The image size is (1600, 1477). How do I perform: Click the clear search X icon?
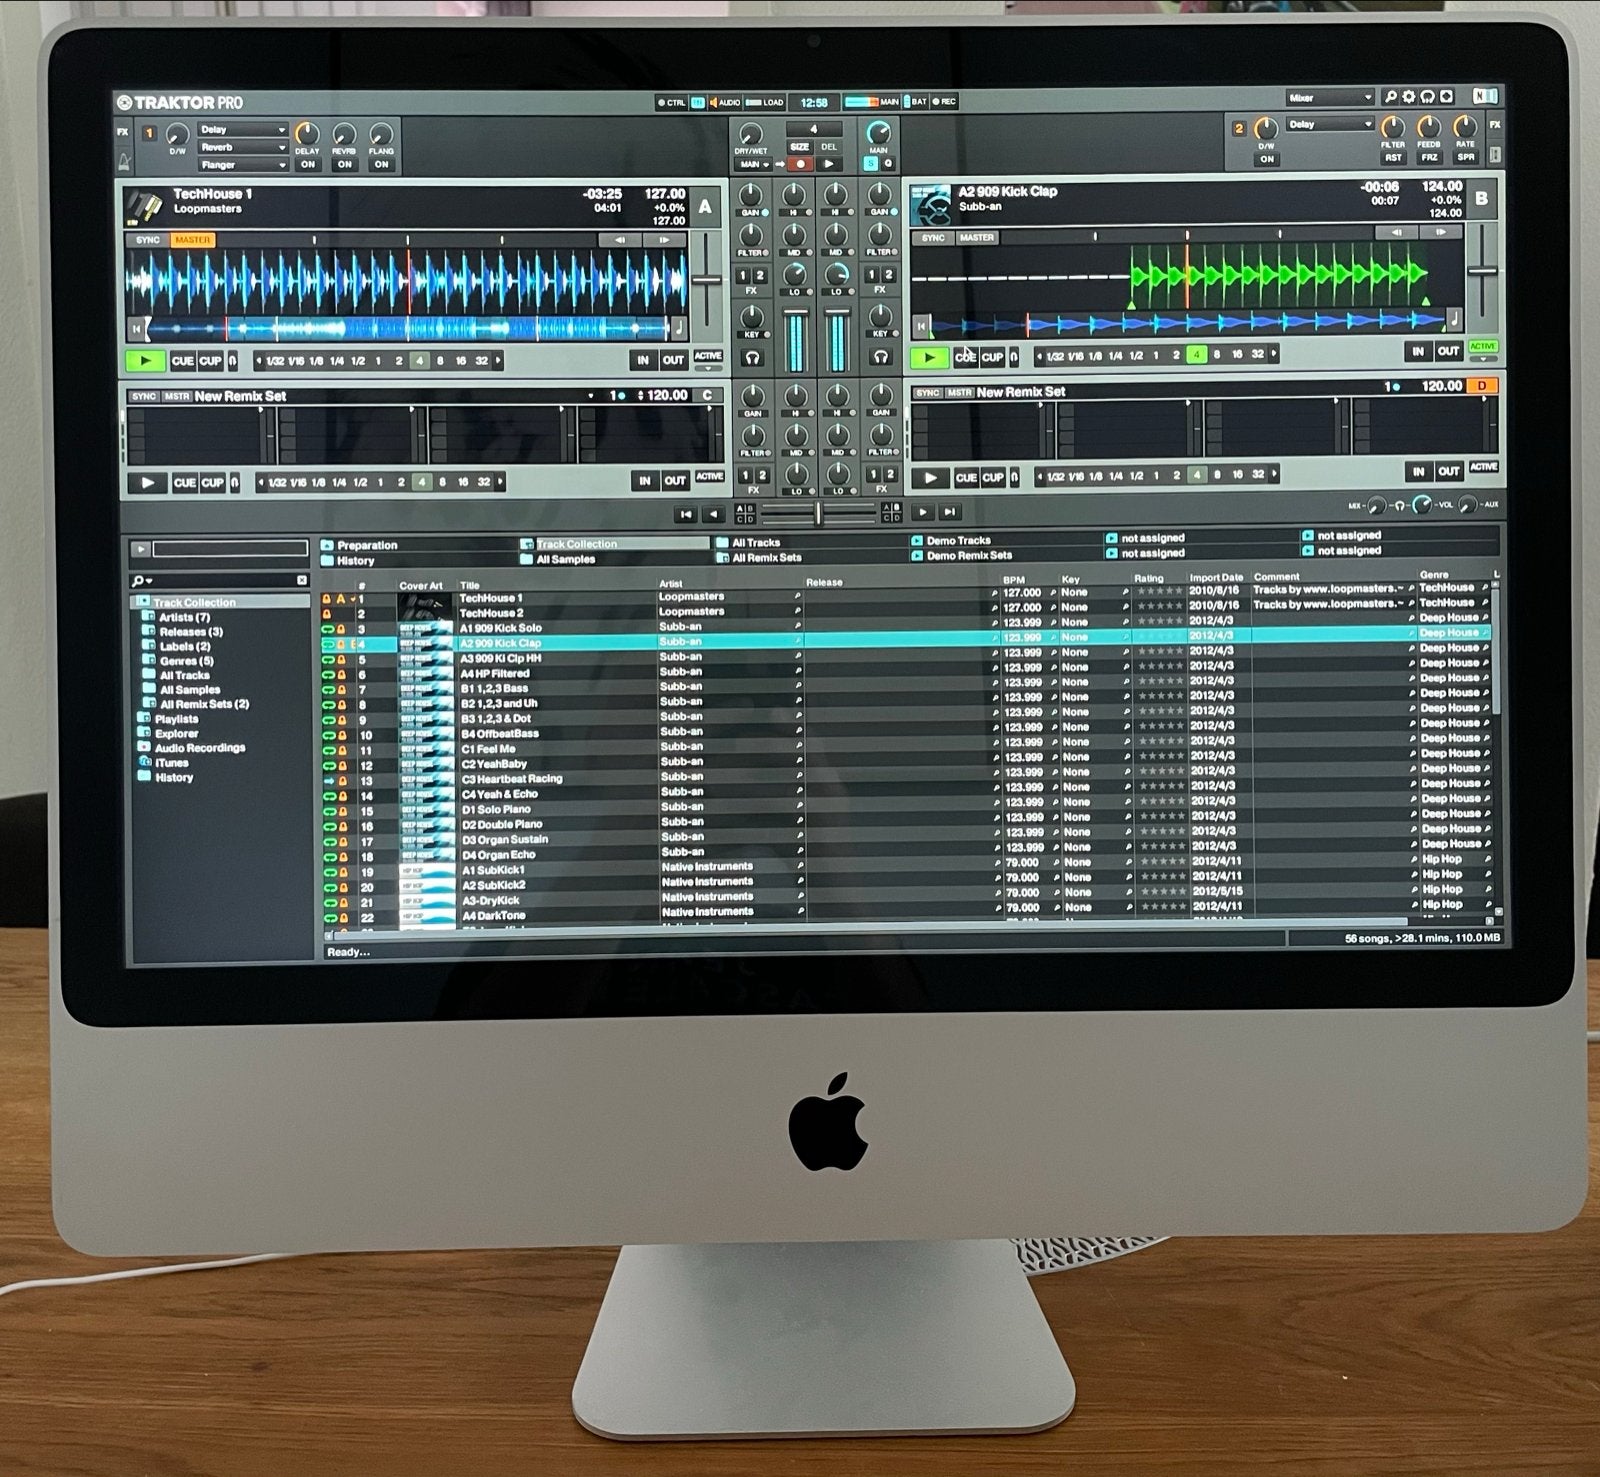(x=302, y=580)
